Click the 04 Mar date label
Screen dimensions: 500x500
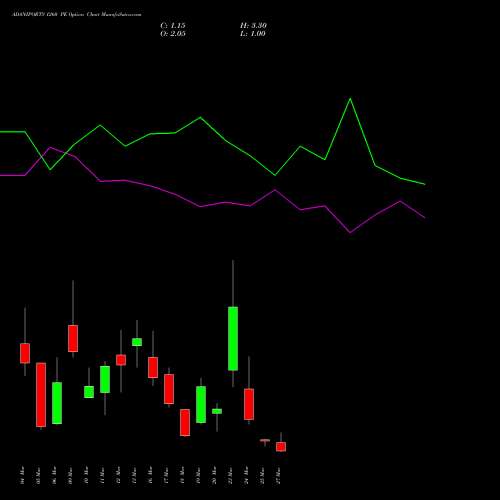click(x=22, y=476)
